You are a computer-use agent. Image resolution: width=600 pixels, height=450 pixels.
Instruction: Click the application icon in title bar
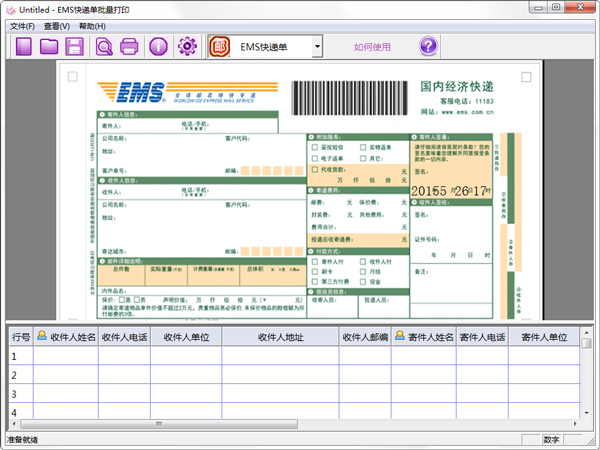point(11,10)
